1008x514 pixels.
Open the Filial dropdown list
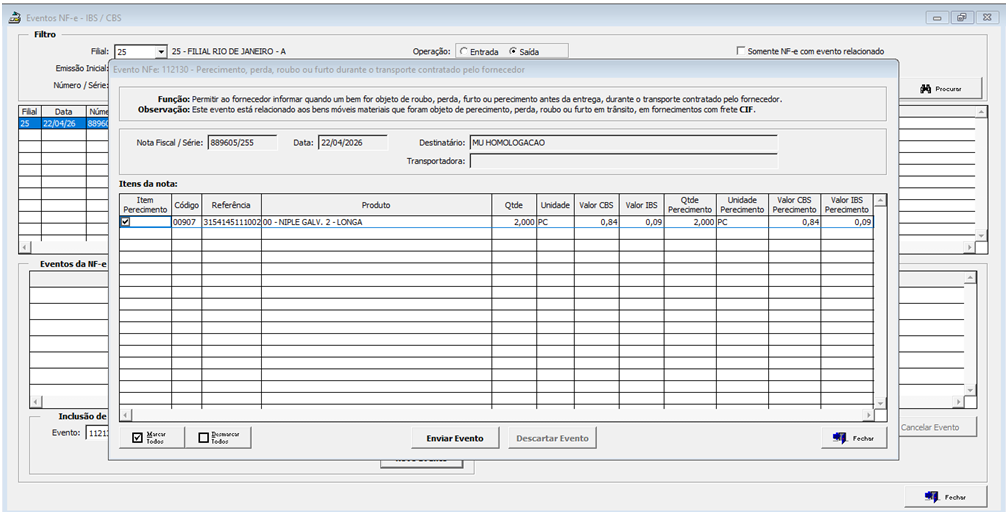(160, 51)
